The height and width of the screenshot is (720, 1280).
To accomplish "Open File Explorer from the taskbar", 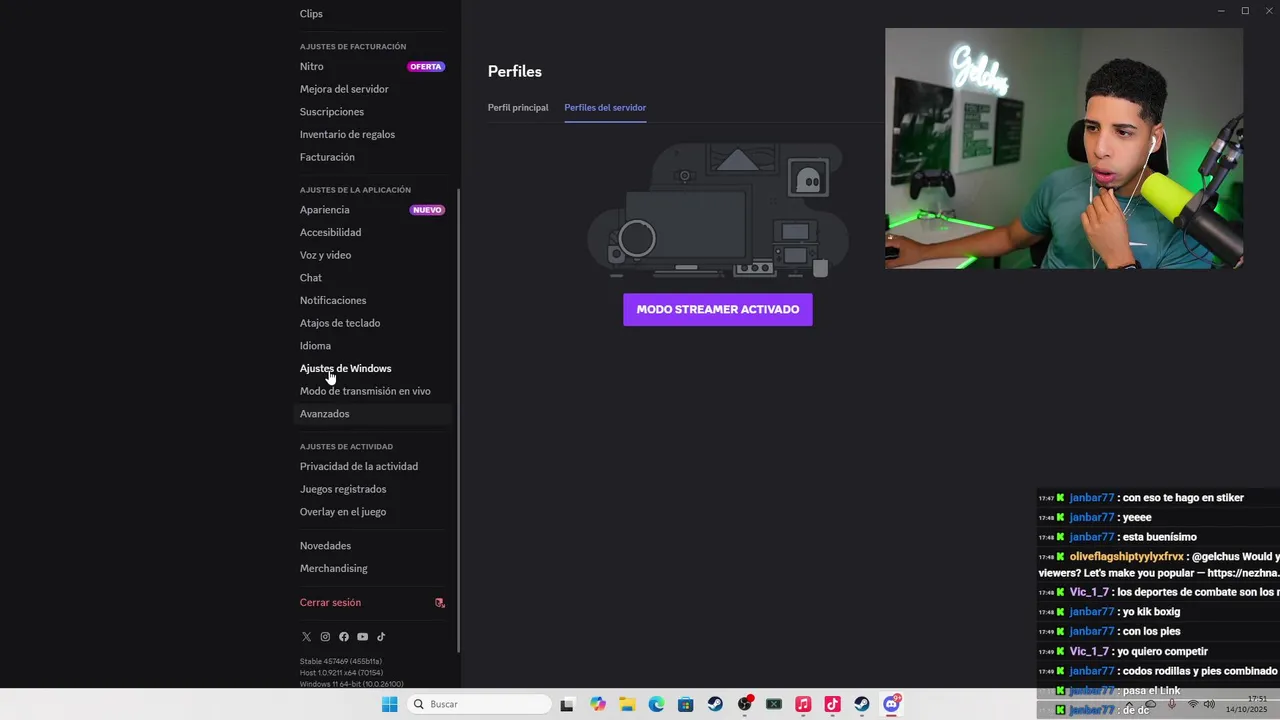I will (627, 704).
